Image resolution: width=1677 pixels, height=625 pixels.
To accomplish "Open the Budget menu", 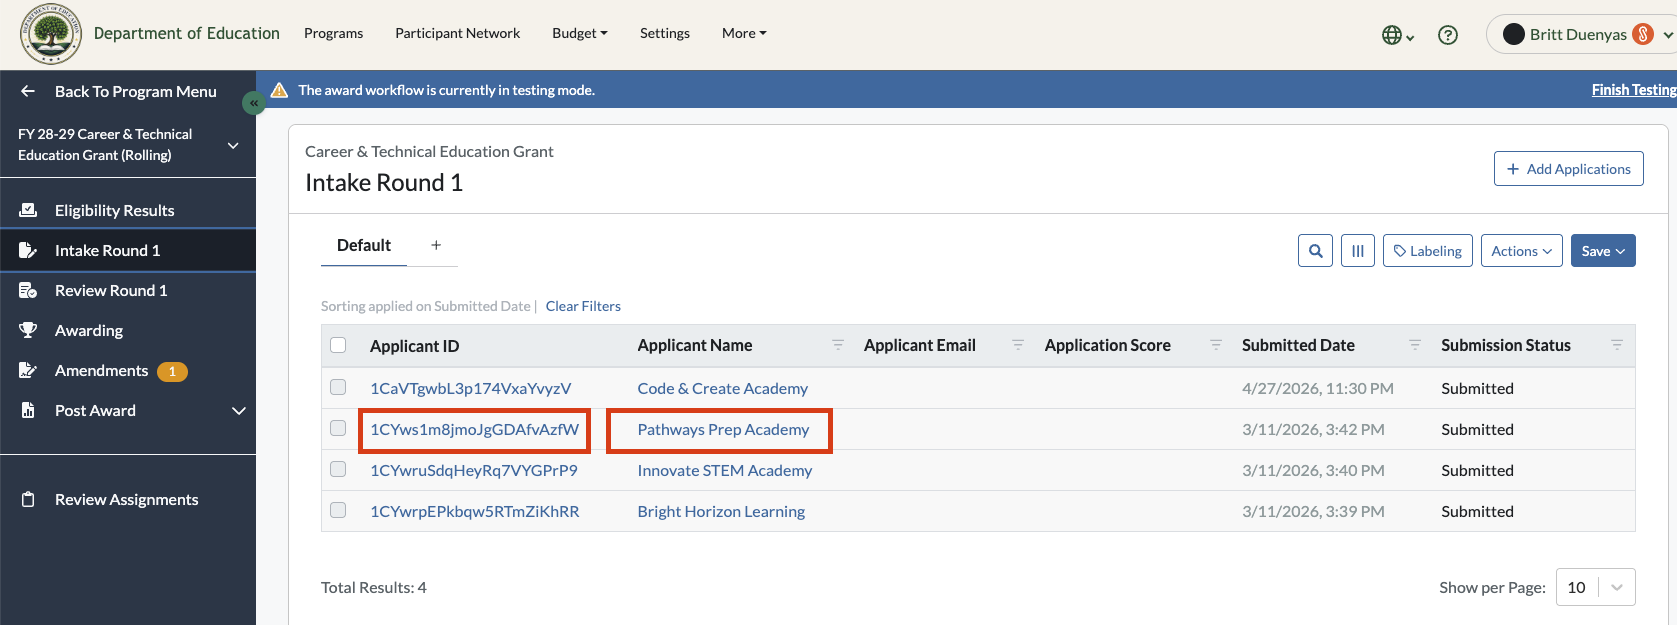I will 580,33.
